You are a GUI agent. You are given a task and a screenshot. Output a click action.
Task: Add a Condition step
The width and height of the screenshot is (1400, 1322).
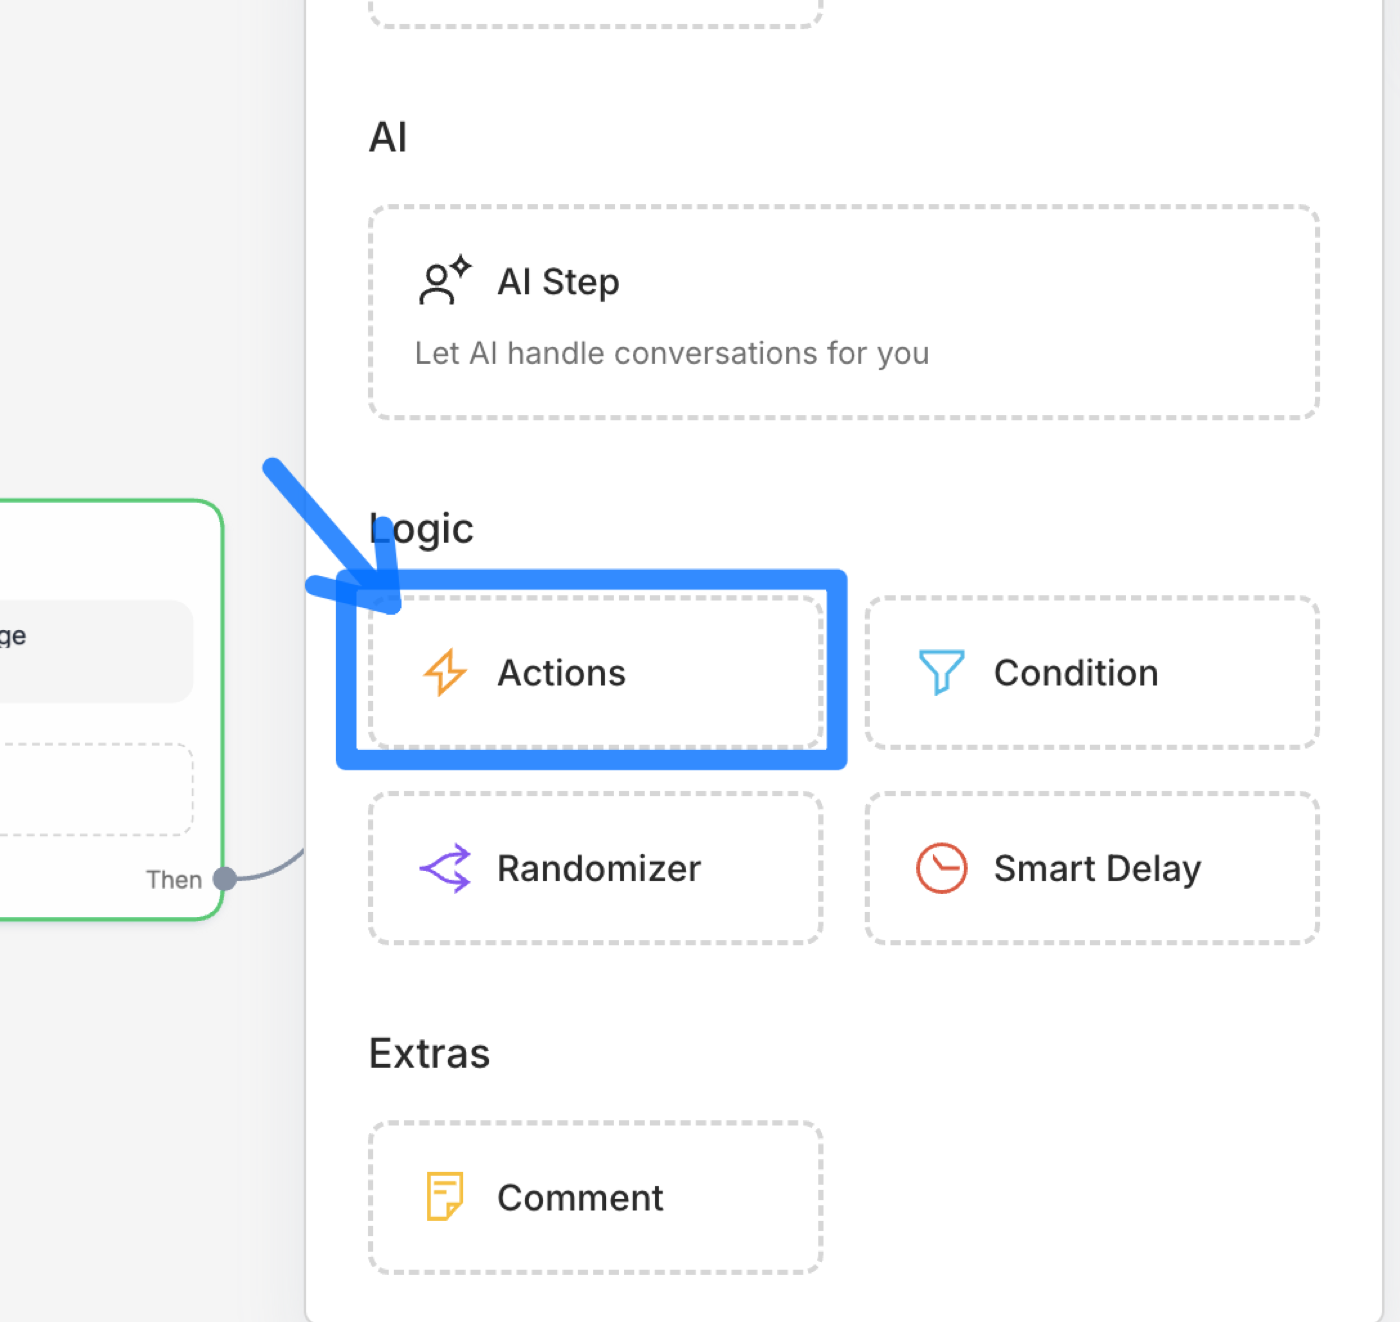pos(1092,672)
